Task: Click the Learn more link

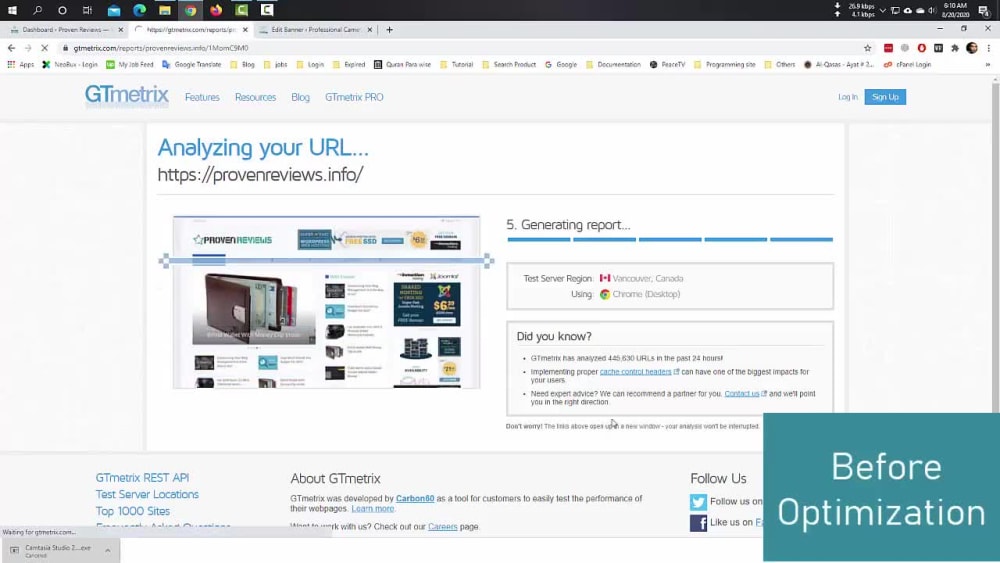Action: (x=372, y=509)
